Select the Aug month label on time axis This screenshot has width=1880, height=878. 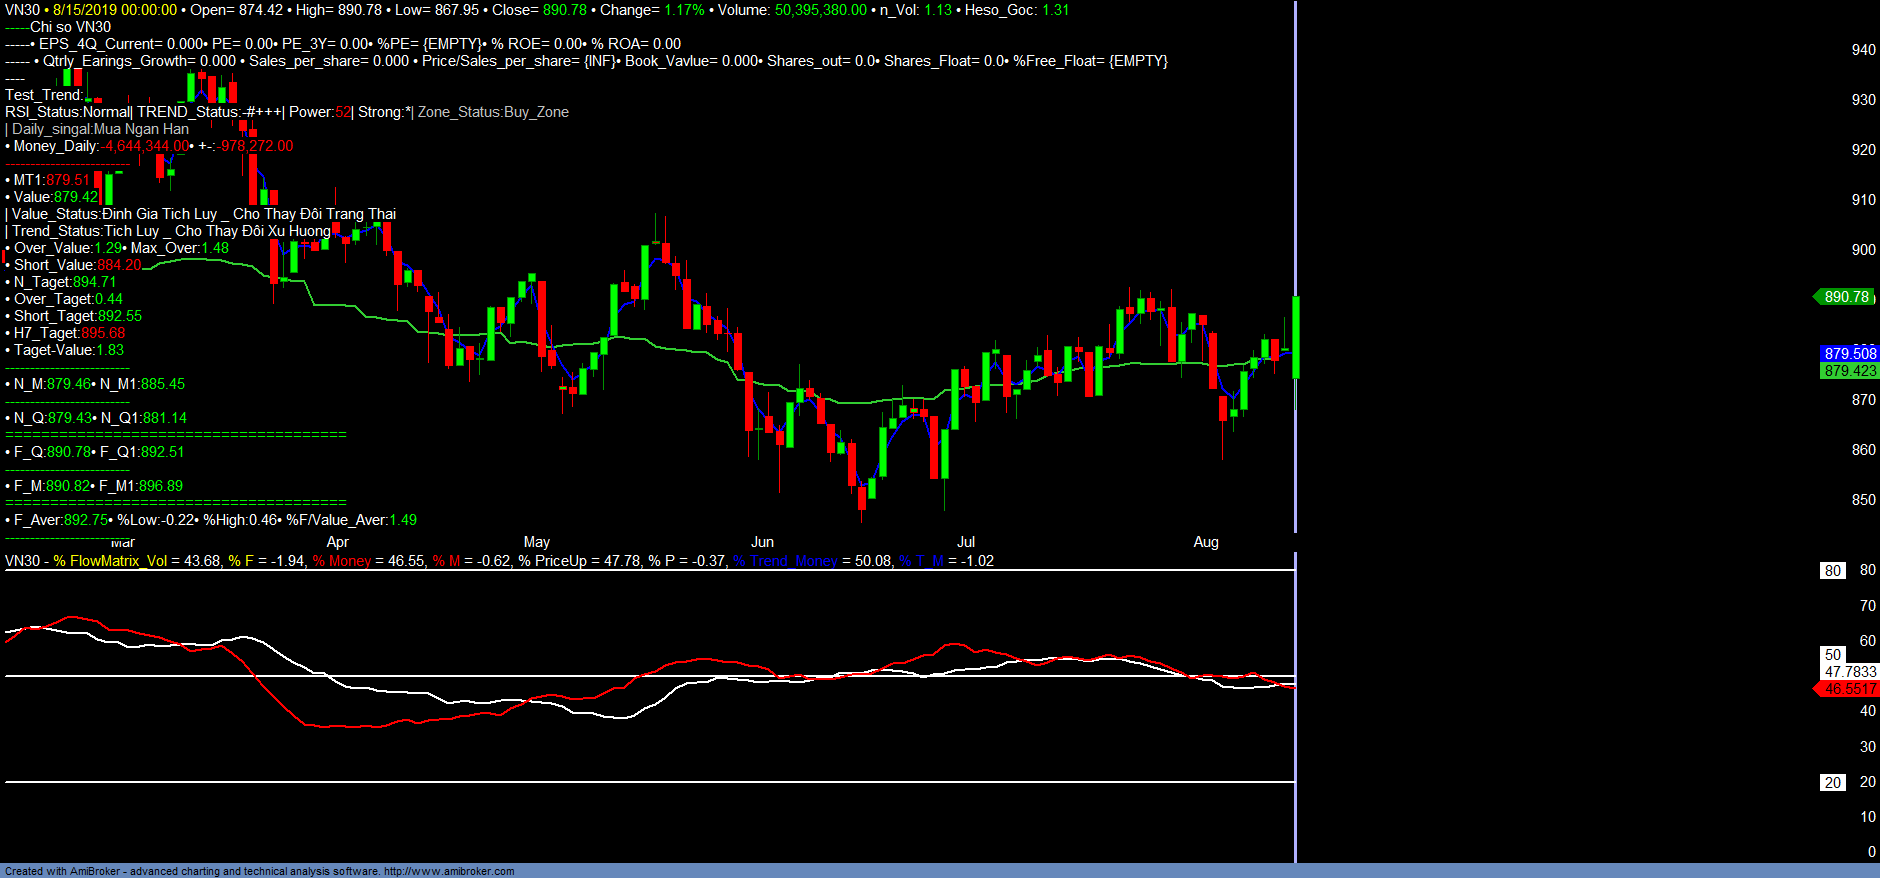(1206, 542)
